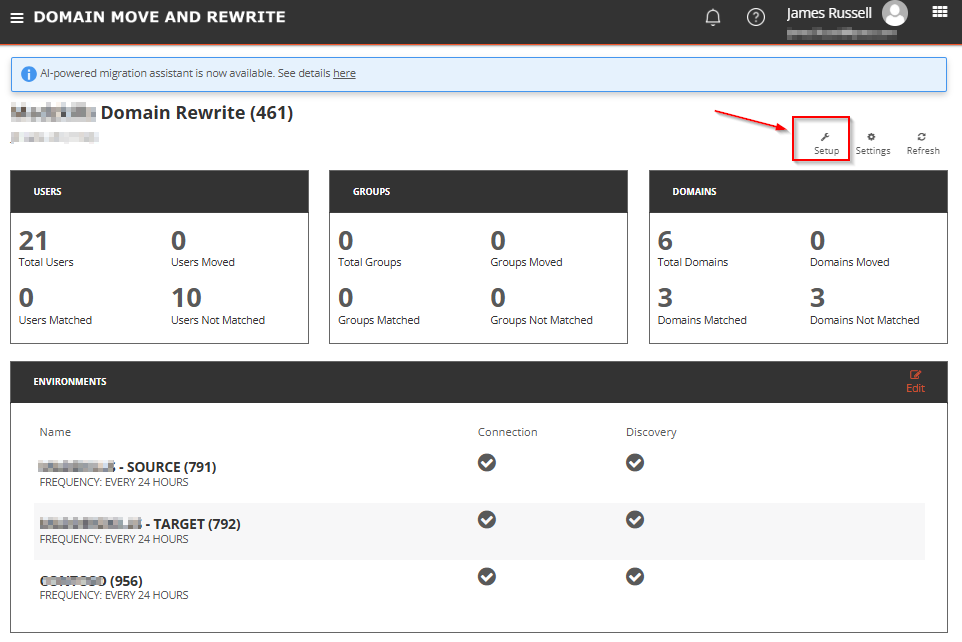
Task: Click the Users Matched value
Action: (x=26, y=298)
